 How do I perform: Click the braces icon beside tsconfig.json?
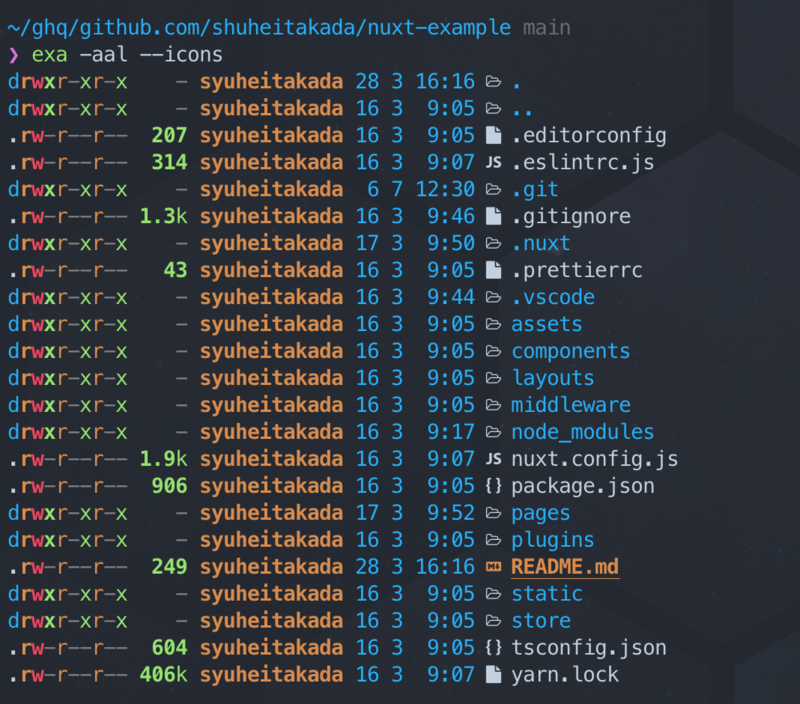tap(493, 648)
